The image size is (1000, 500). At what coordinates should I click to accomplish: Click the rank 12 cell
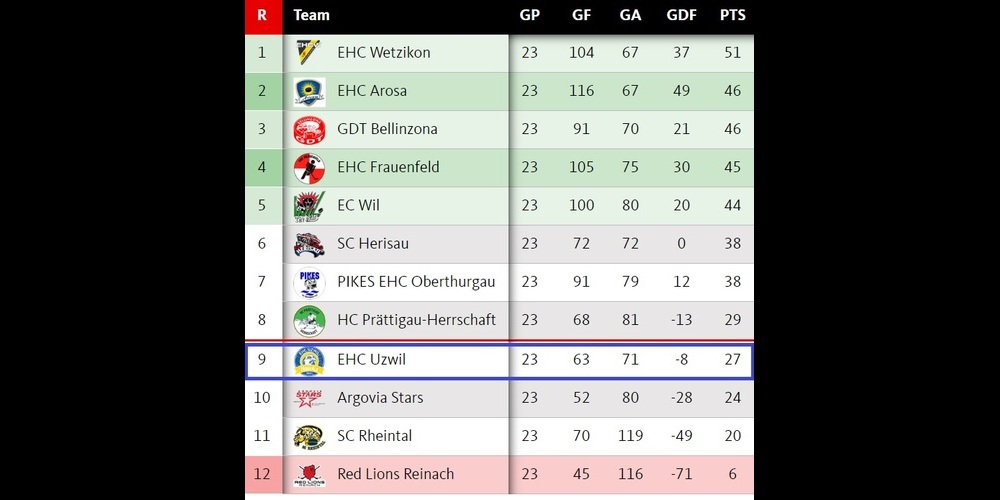tap(262, 474)
